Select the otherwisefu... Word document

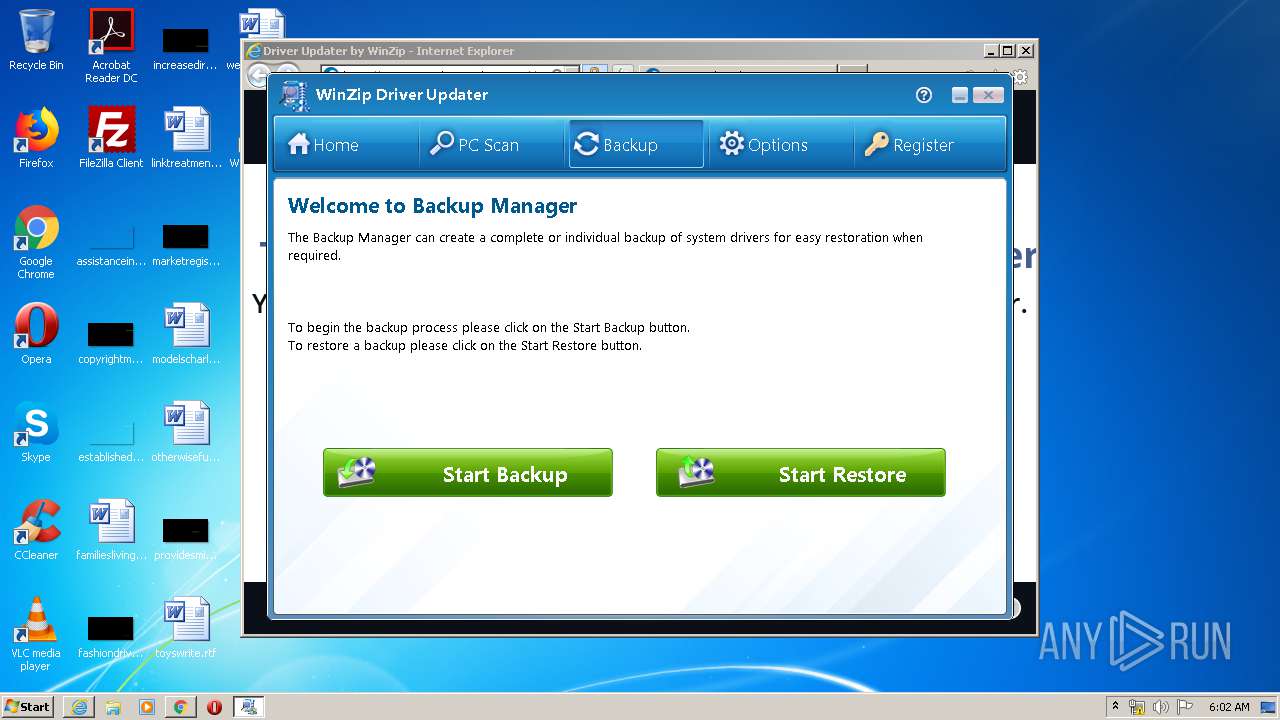[x=187, y=432]
